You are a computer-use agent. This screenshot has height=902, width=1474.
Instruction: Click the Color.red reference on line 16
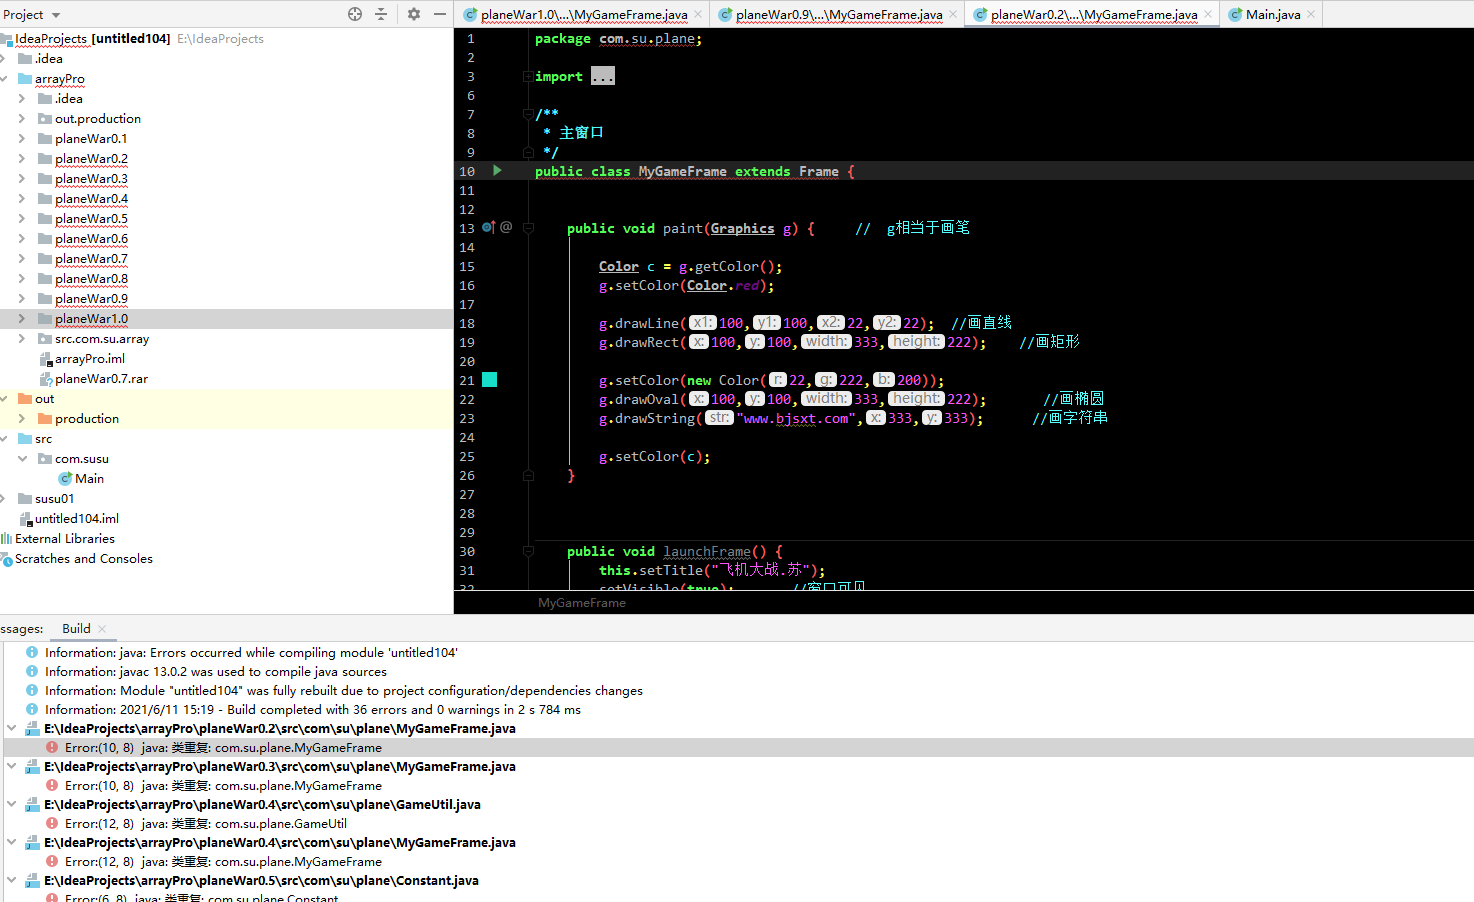click(723, 286)
